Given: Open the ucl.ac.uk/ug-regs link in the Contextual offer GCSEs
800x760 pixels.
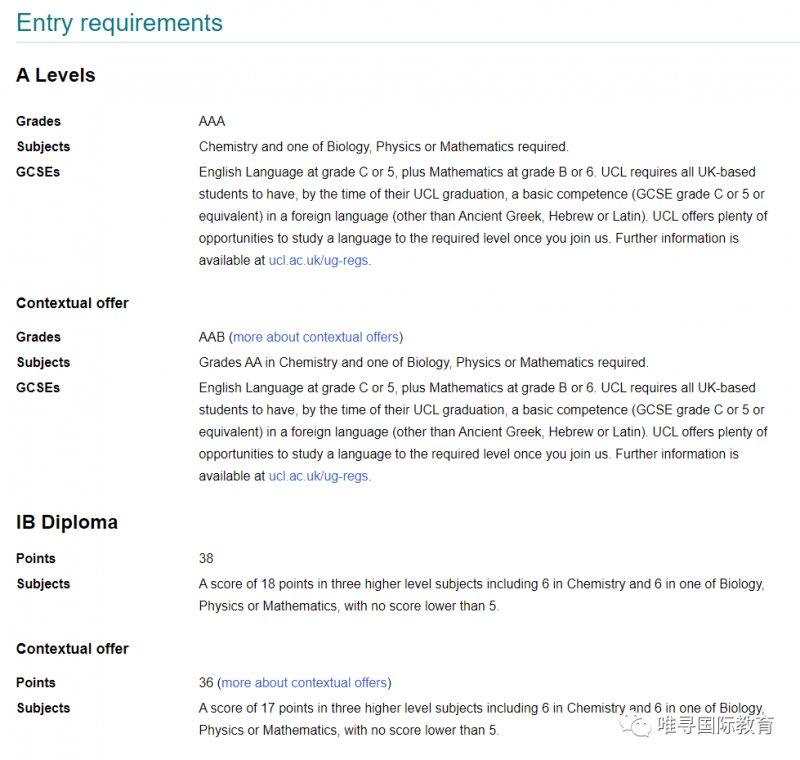Looking at the screenshot, I should click(x=318, y=476).
